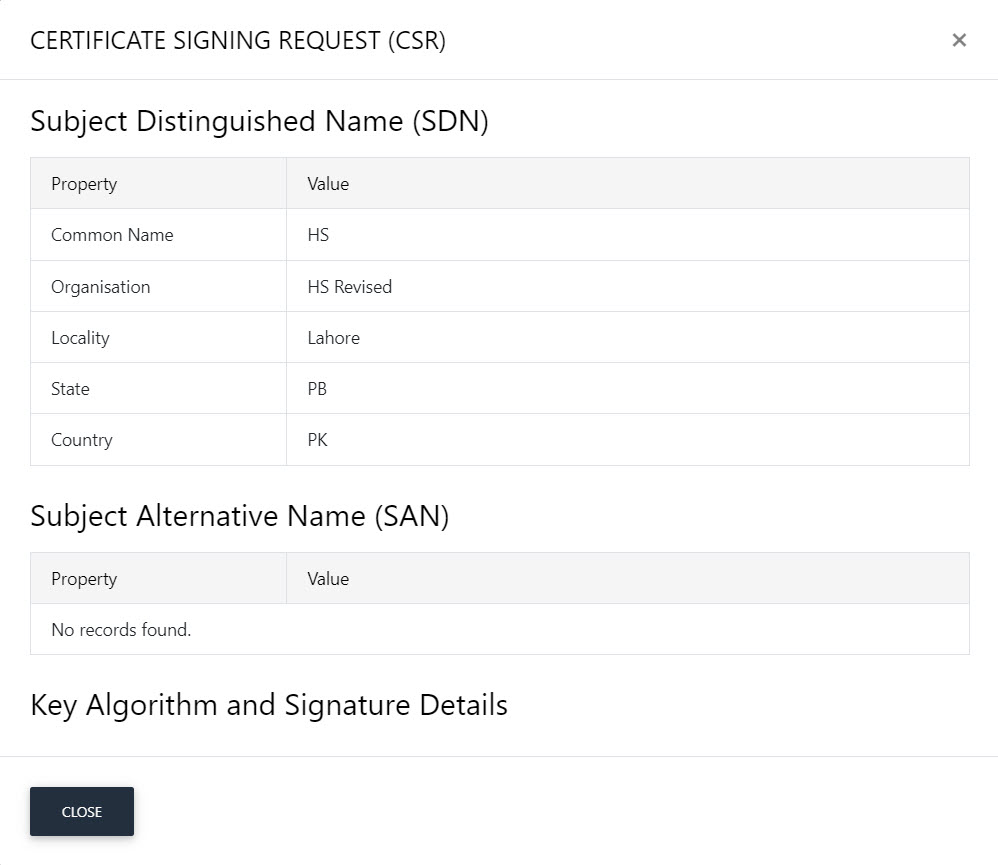998x865 pixels.
Task: Click the HS common name value
Action: point(318,235)
